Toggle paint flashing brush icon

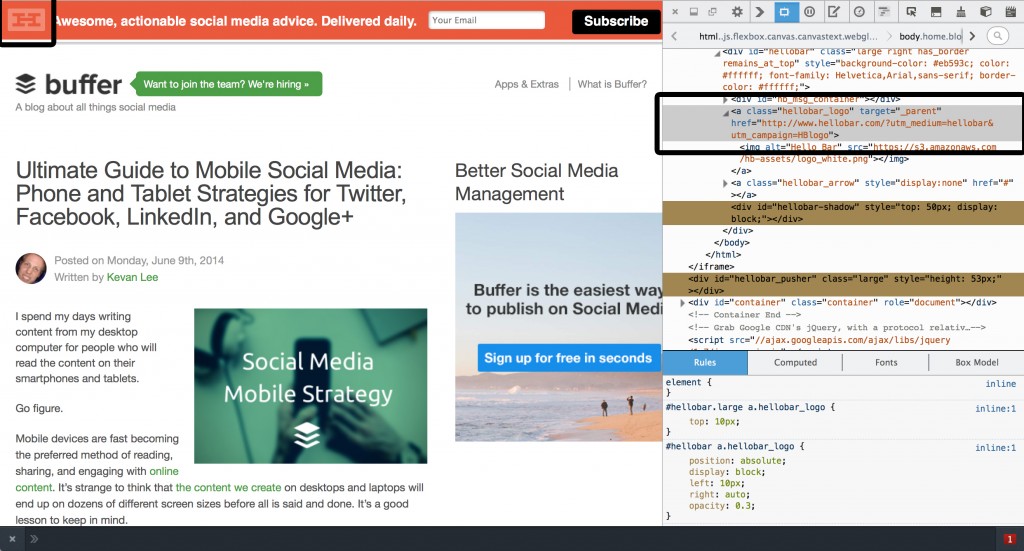(961, 12)
